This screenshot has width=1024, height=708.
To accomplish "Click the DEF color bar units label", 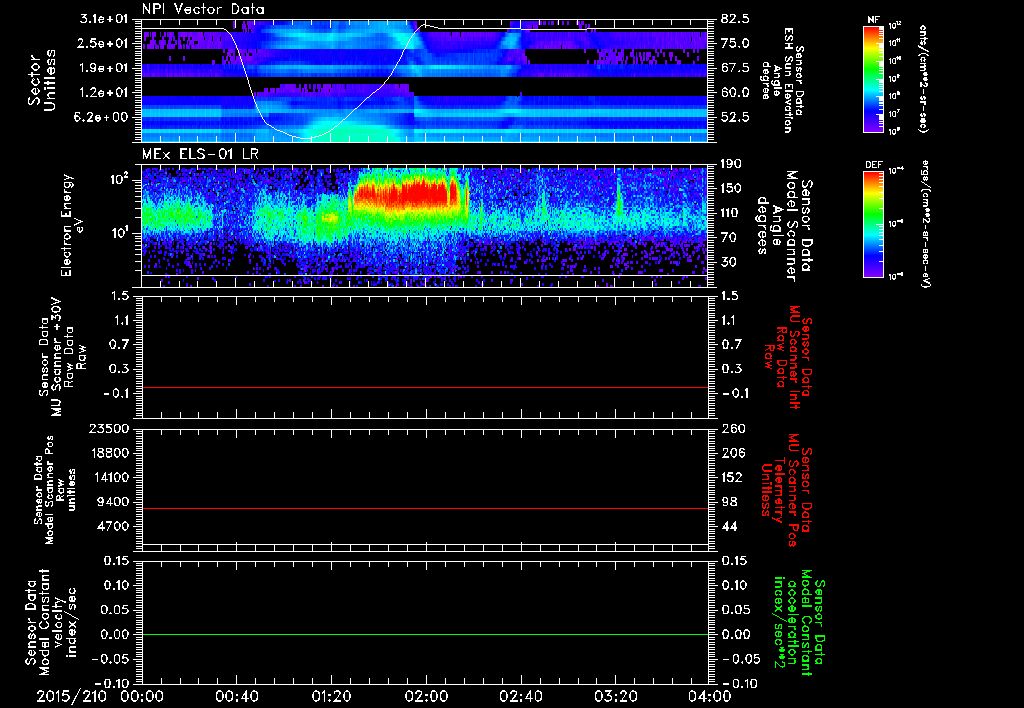I will tap(924, 224).
